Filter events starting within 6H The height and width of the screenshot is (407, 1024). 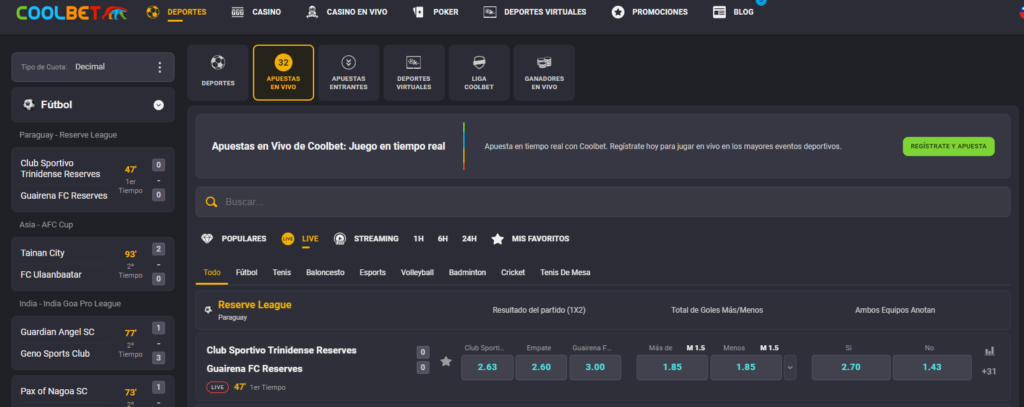443,239
